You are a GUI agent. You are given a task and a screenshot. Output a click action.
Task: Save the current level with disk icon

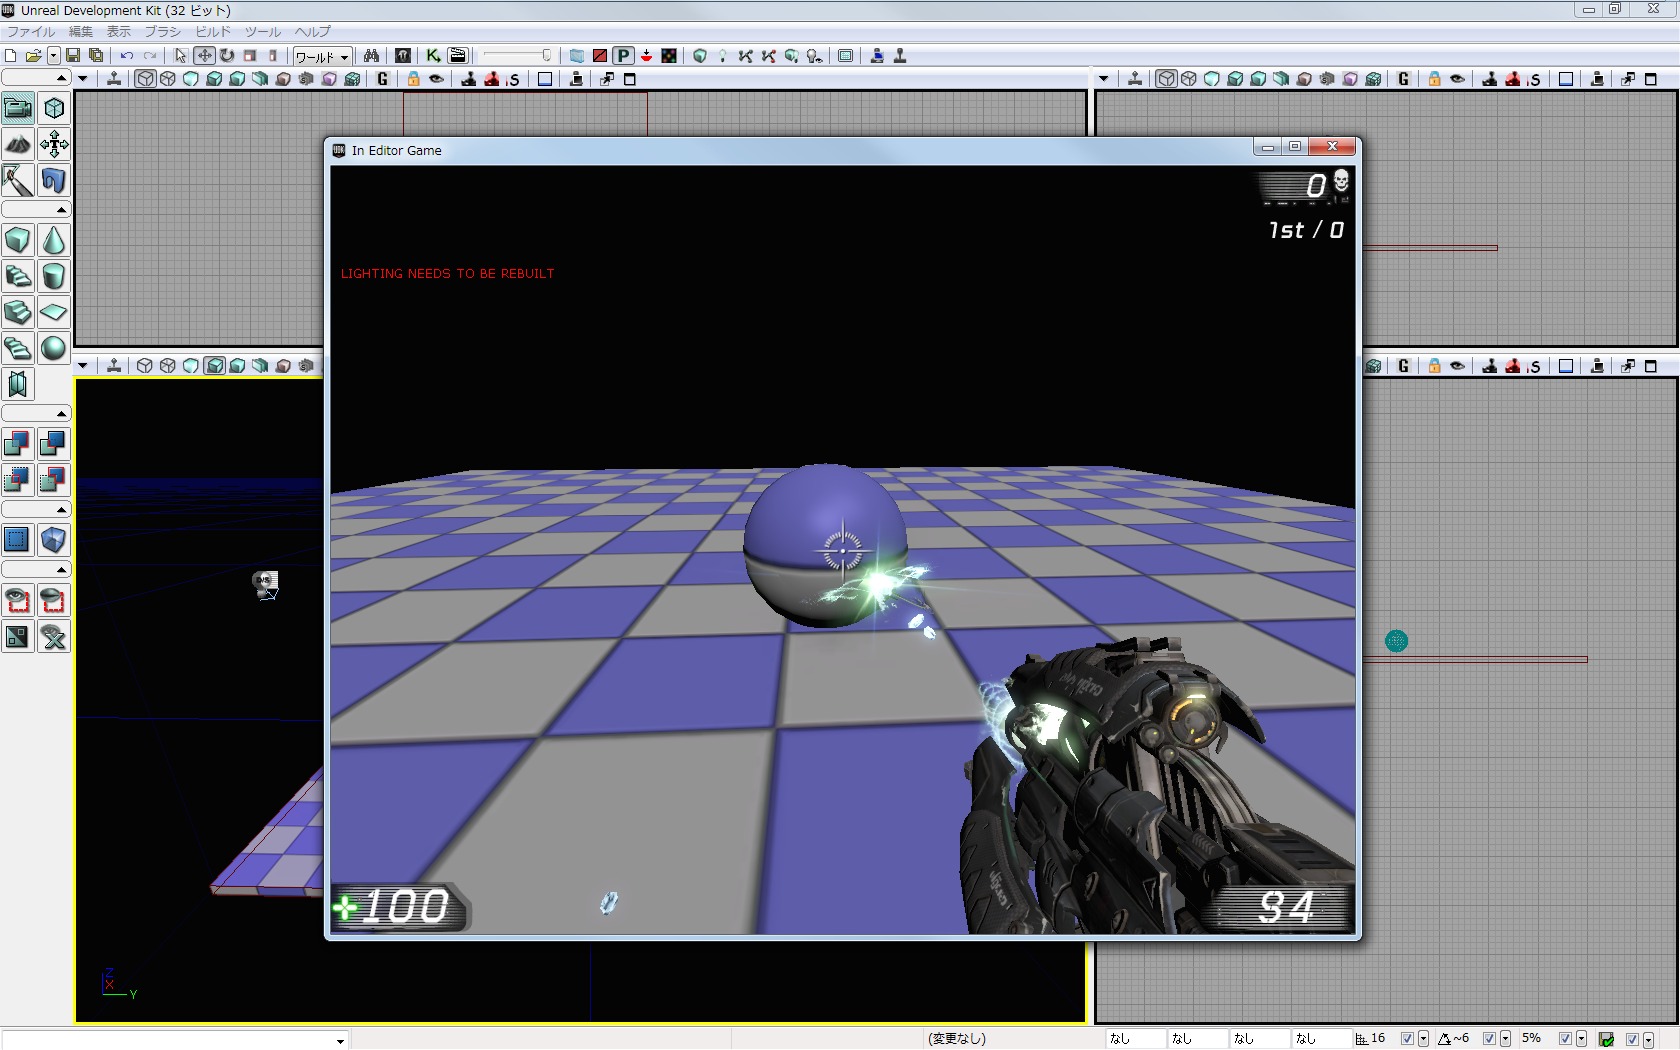pos(73,56)
